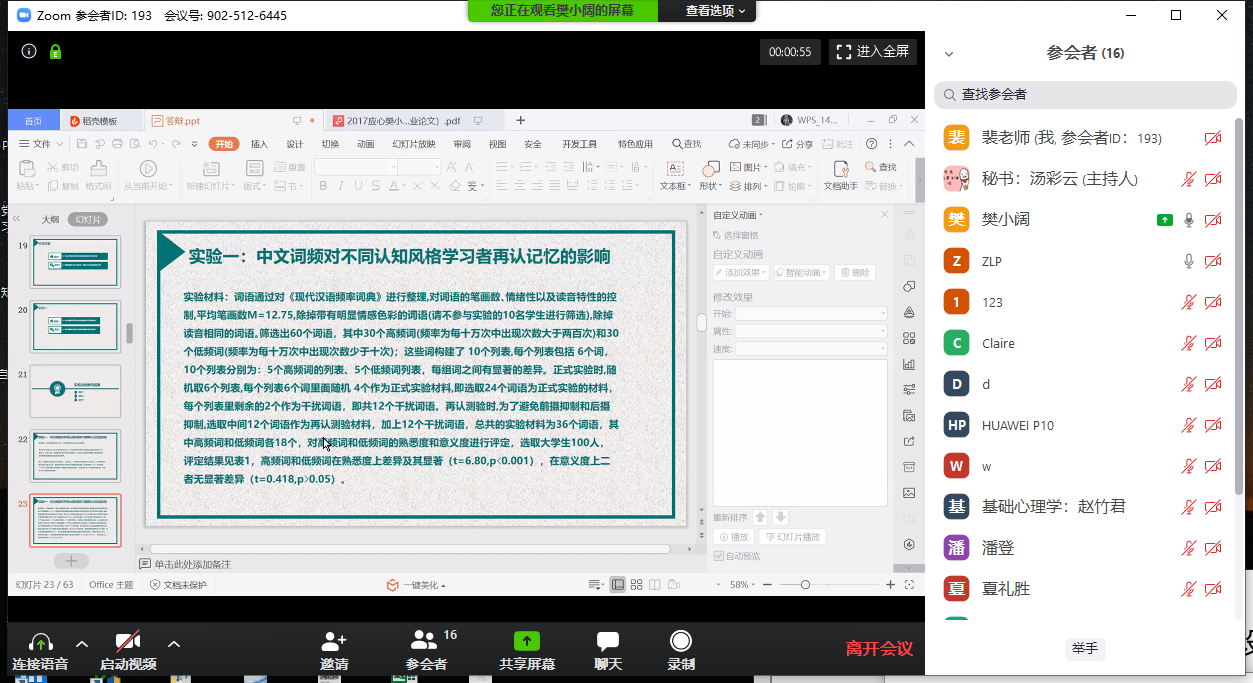The width and height of the screenshot is (1253, 683).
Task: Open the Participants icon showing 16
Action: (x=426, y=642)
